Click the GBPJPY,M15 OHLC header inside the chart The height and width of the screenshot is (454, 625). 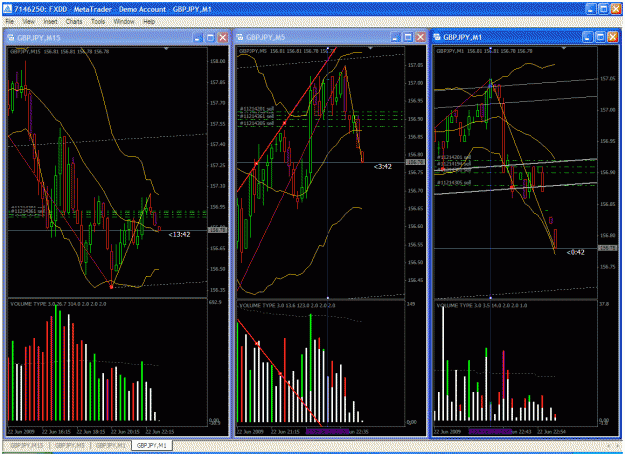[60, 51]
